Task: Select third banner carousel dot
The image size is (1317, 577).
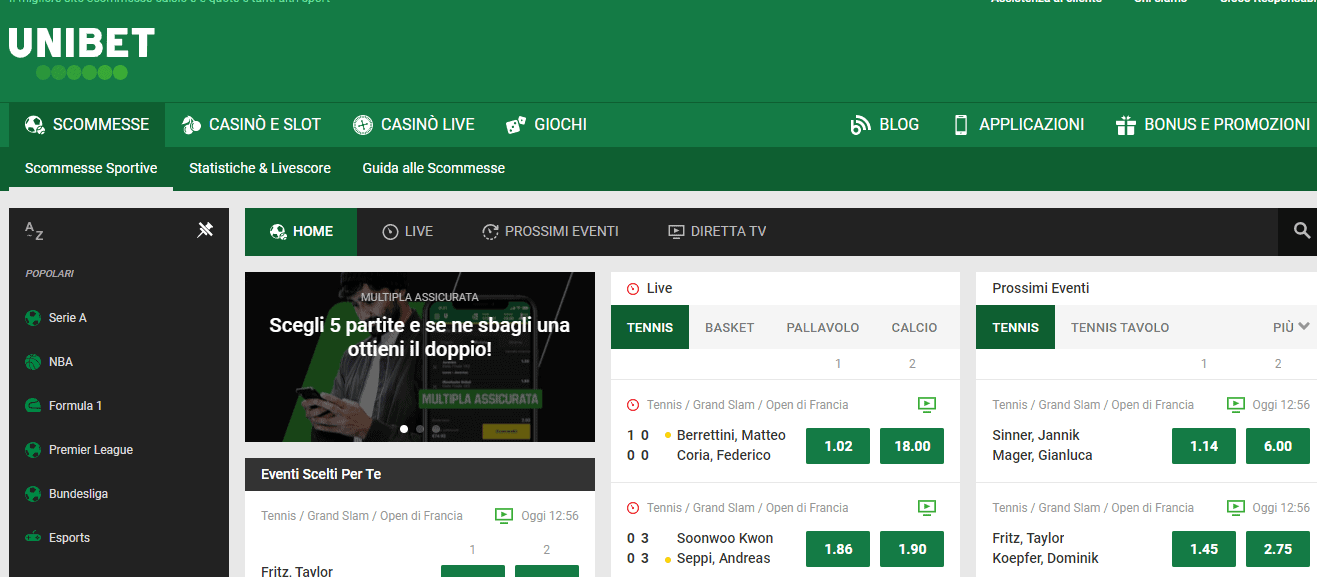Action: tap(436, 429)
